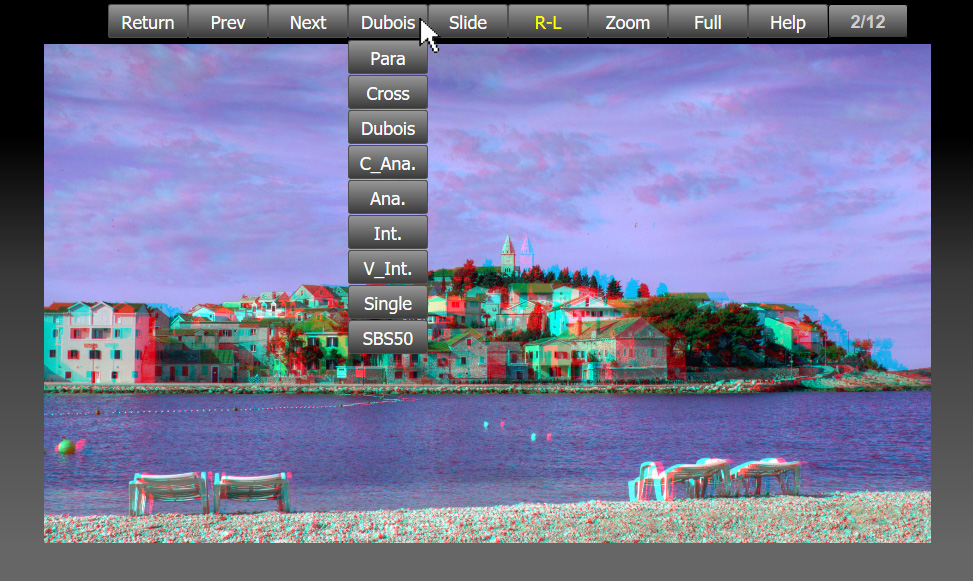Image resolution: width=973 pixels, height=581 pixels.
Task: Select Ana. anaglyph mode
Action: click(x=388, y=198)
